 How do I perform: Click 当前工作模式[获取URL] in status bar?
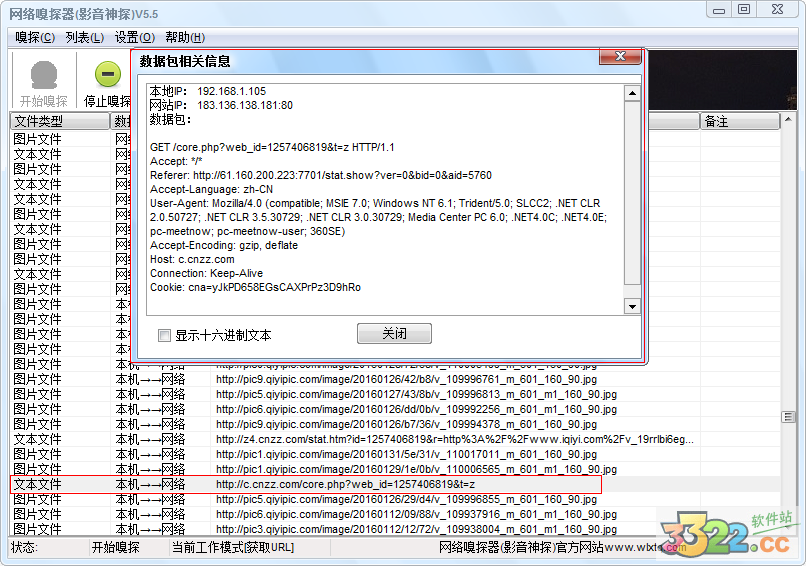(233, 547)
